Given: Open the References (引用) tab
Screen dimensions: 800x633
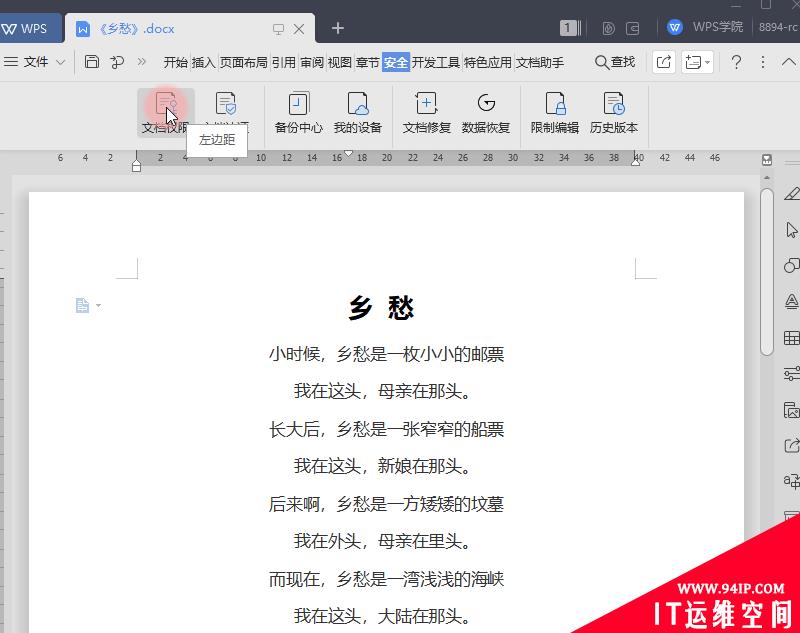Looking at the screenshot, I should [x=284, y=62].
